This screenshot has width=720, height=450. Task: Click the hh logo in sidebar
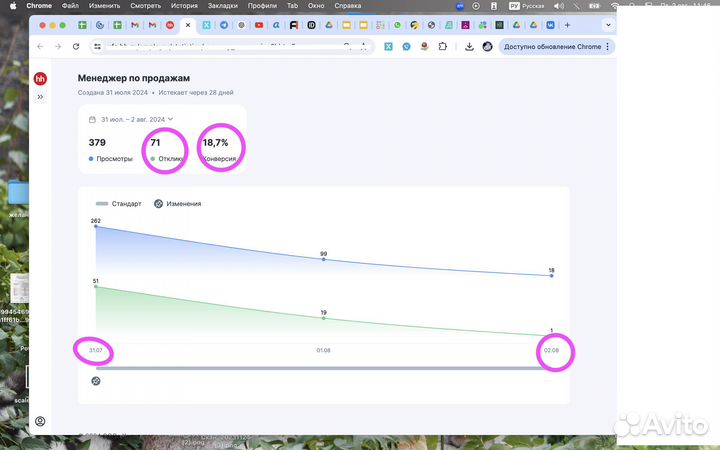(x=40, y=78)
